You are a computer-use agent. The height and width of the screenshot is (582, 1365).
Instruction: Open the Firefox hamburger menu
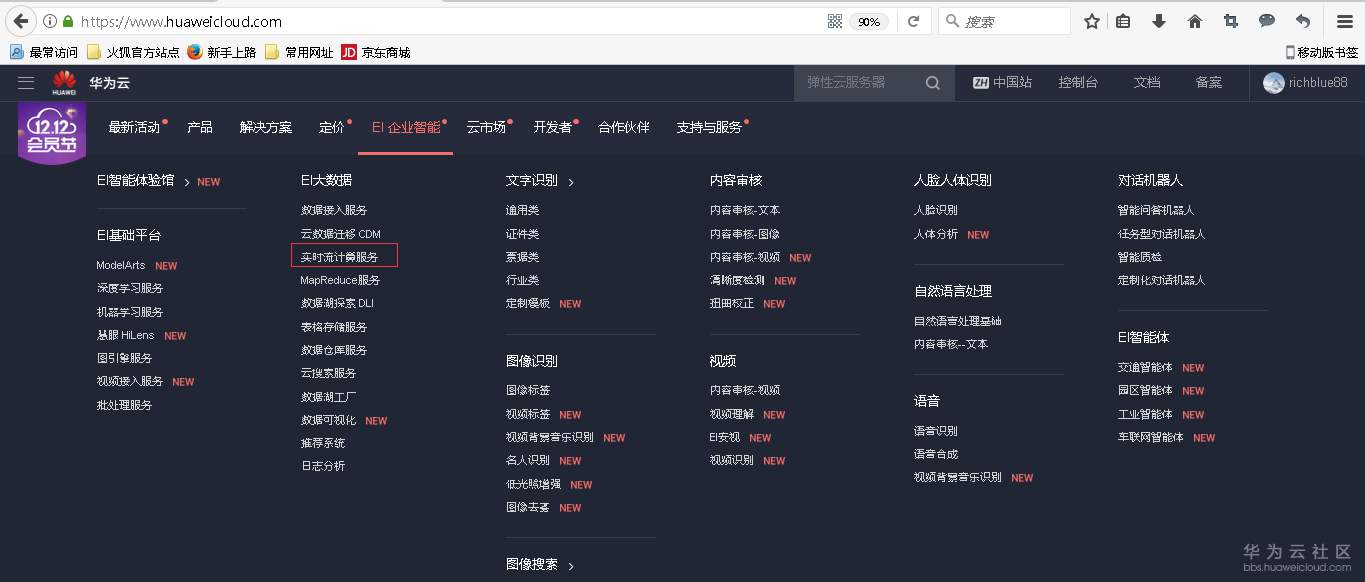tap(1344, 20)
